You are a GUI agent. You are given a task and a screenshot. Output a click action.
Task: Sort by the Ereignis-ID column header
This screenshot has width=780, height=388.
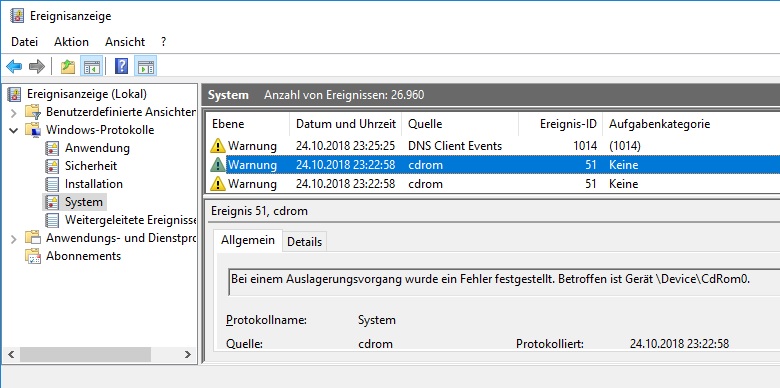coord(561,124)
